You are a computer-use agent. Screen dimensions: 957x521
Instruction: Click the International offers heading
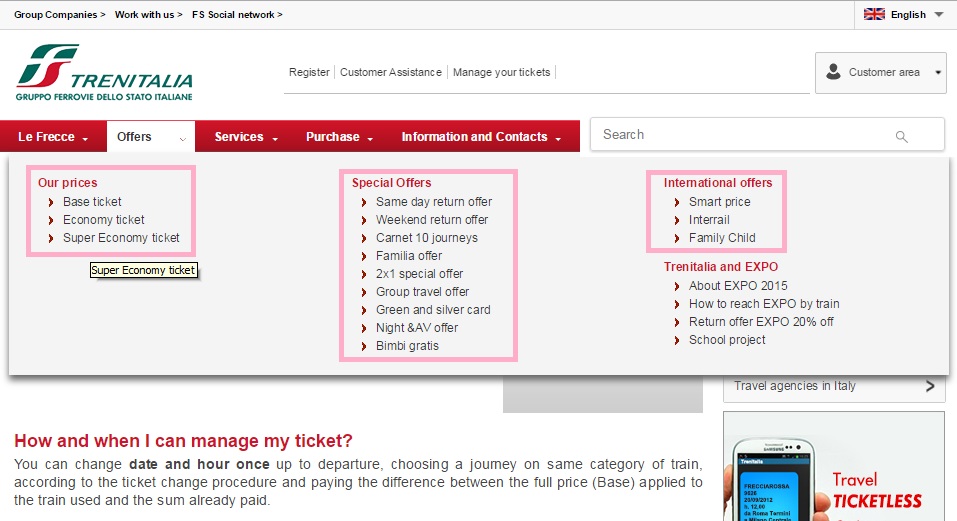(718, 182)
